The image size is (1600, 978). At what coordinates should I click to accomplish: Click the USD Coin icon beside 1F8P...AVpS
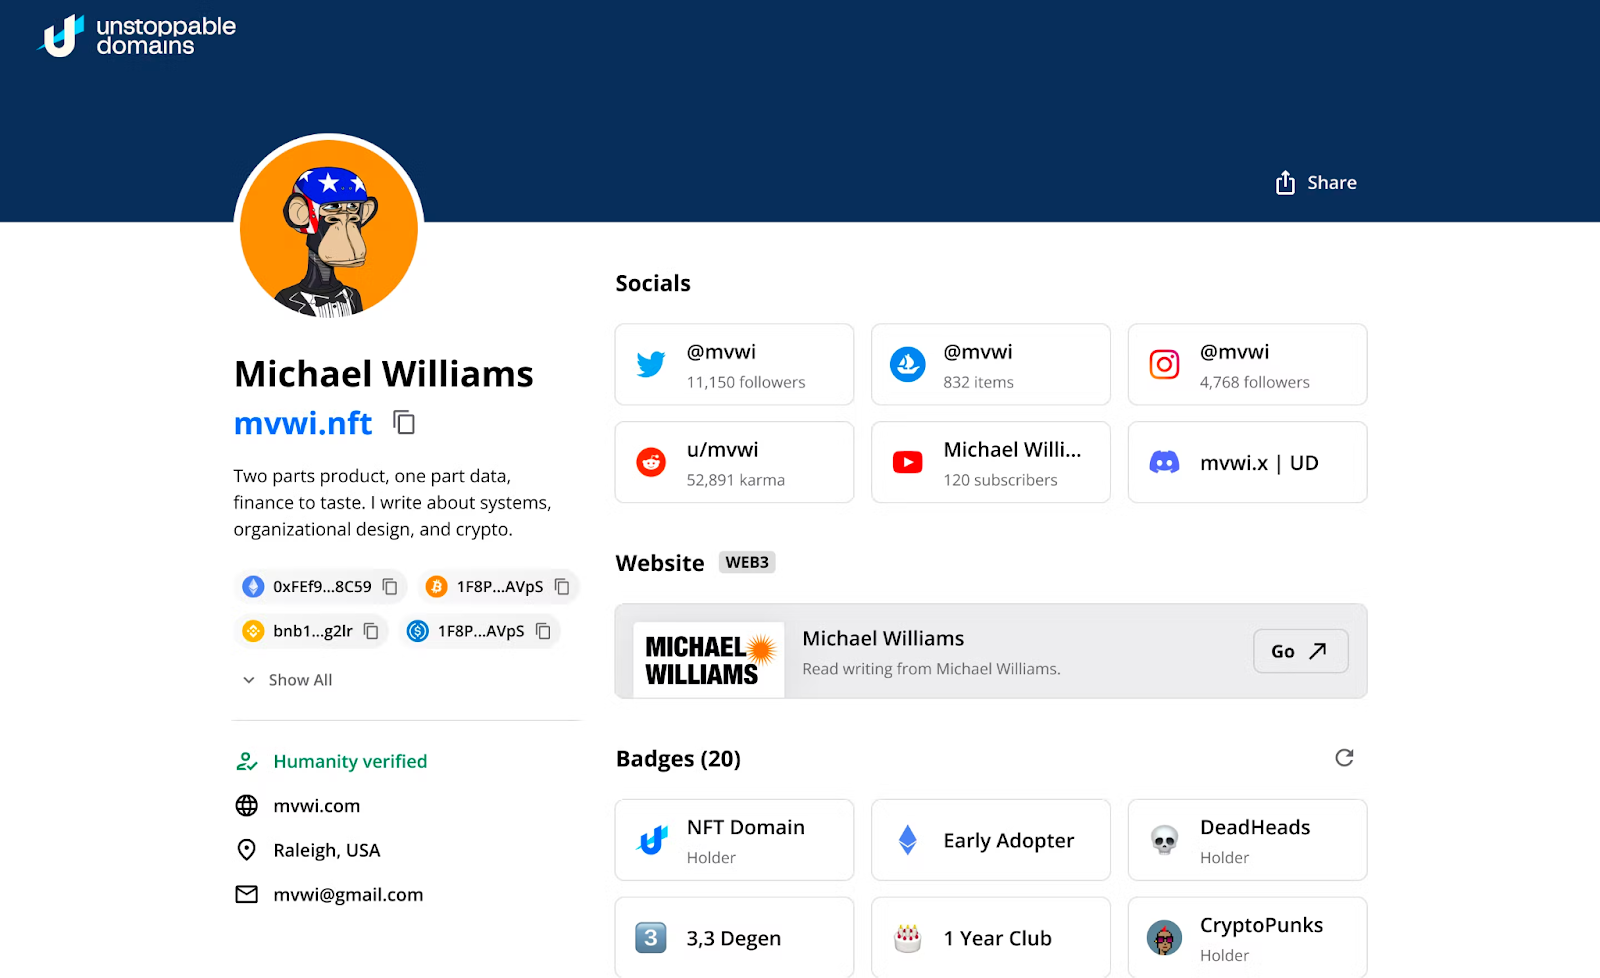tap(418, 631)
